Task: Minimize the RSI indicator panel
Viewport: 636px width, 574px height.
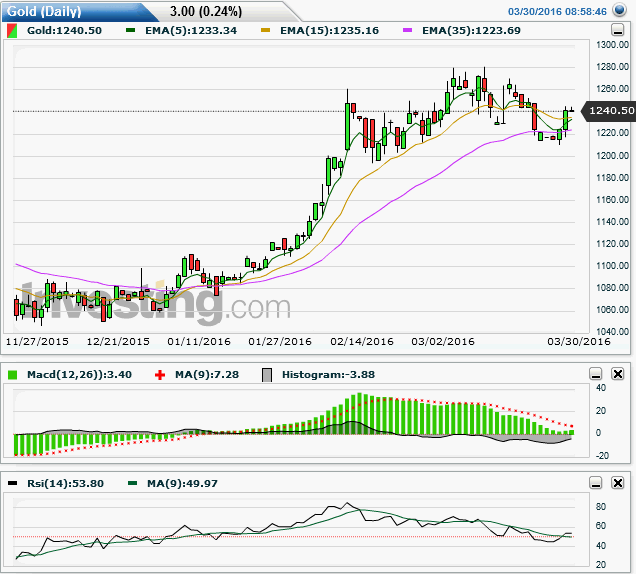Action: pyautogui.click(x=595, y=483)
